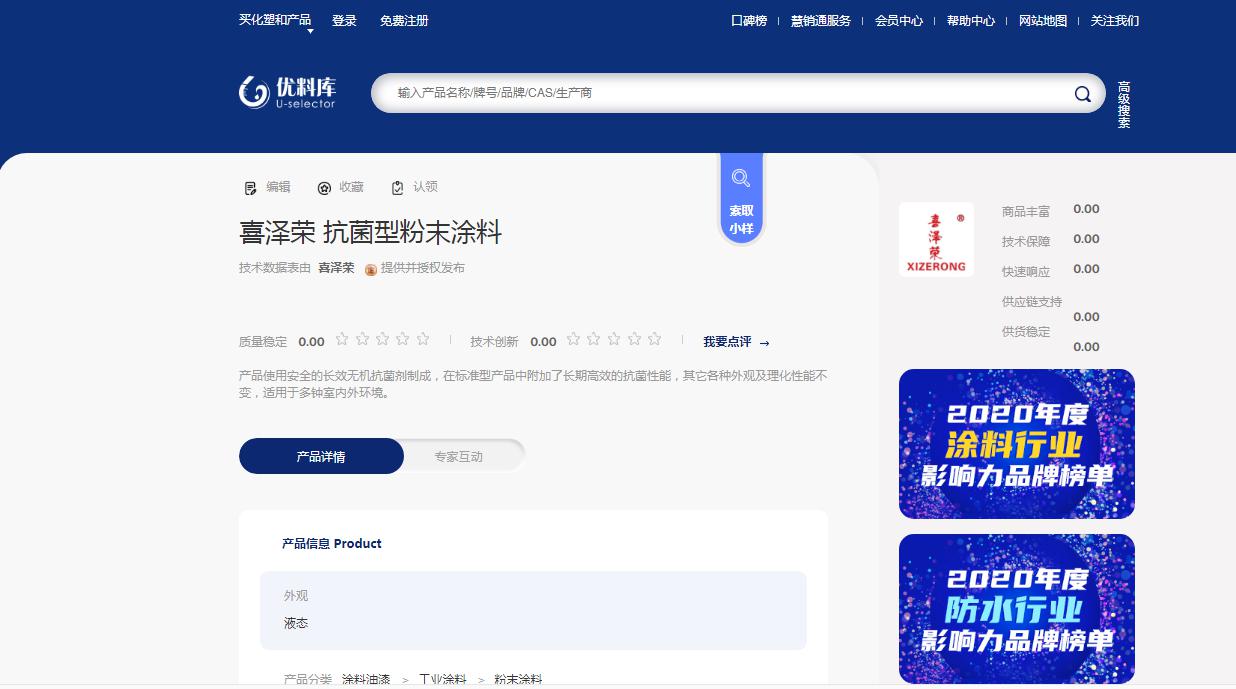Click the favorite 收藏 star icon
The image size is (1236, 689).
[324, 188]
